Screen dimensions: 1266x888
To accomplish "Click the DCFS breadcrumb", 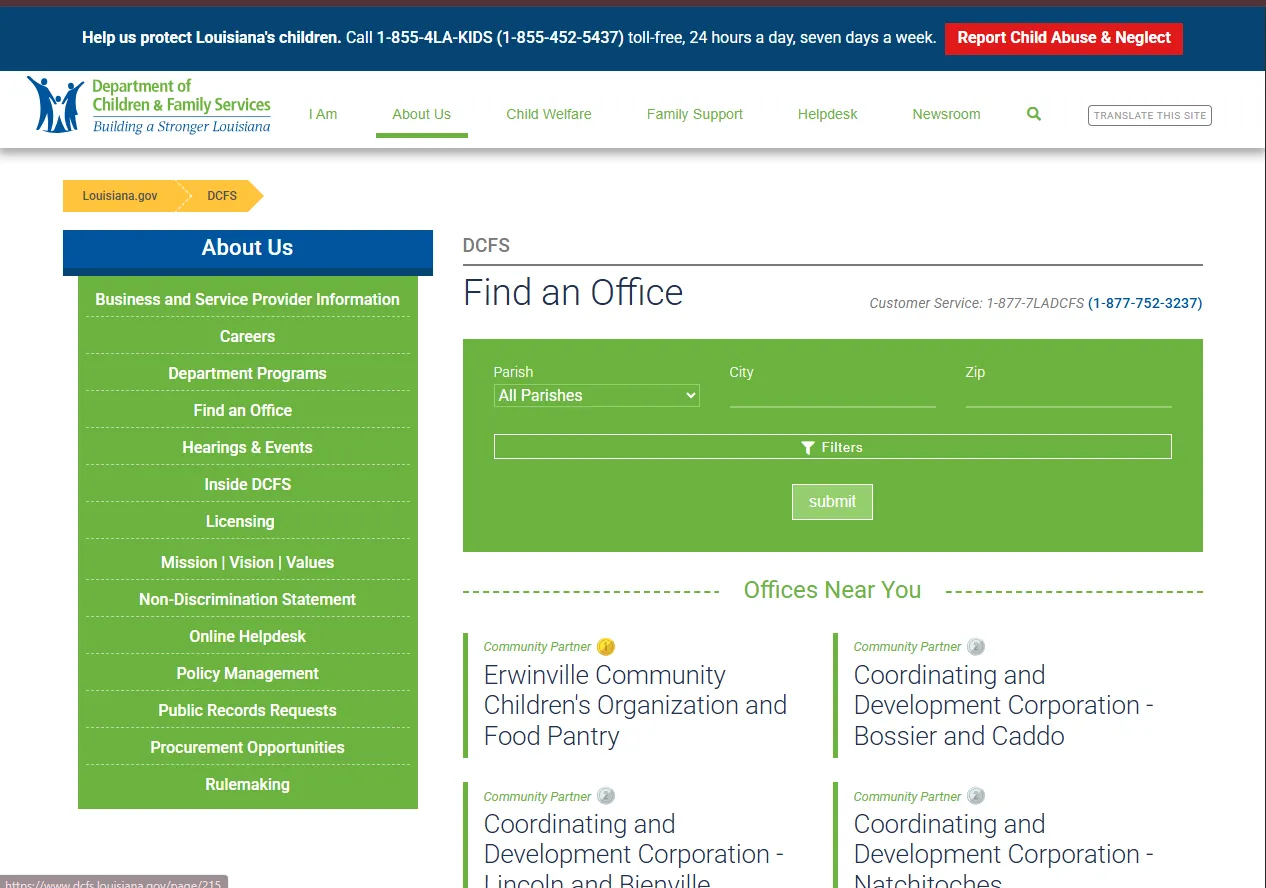I will [222, 196].
